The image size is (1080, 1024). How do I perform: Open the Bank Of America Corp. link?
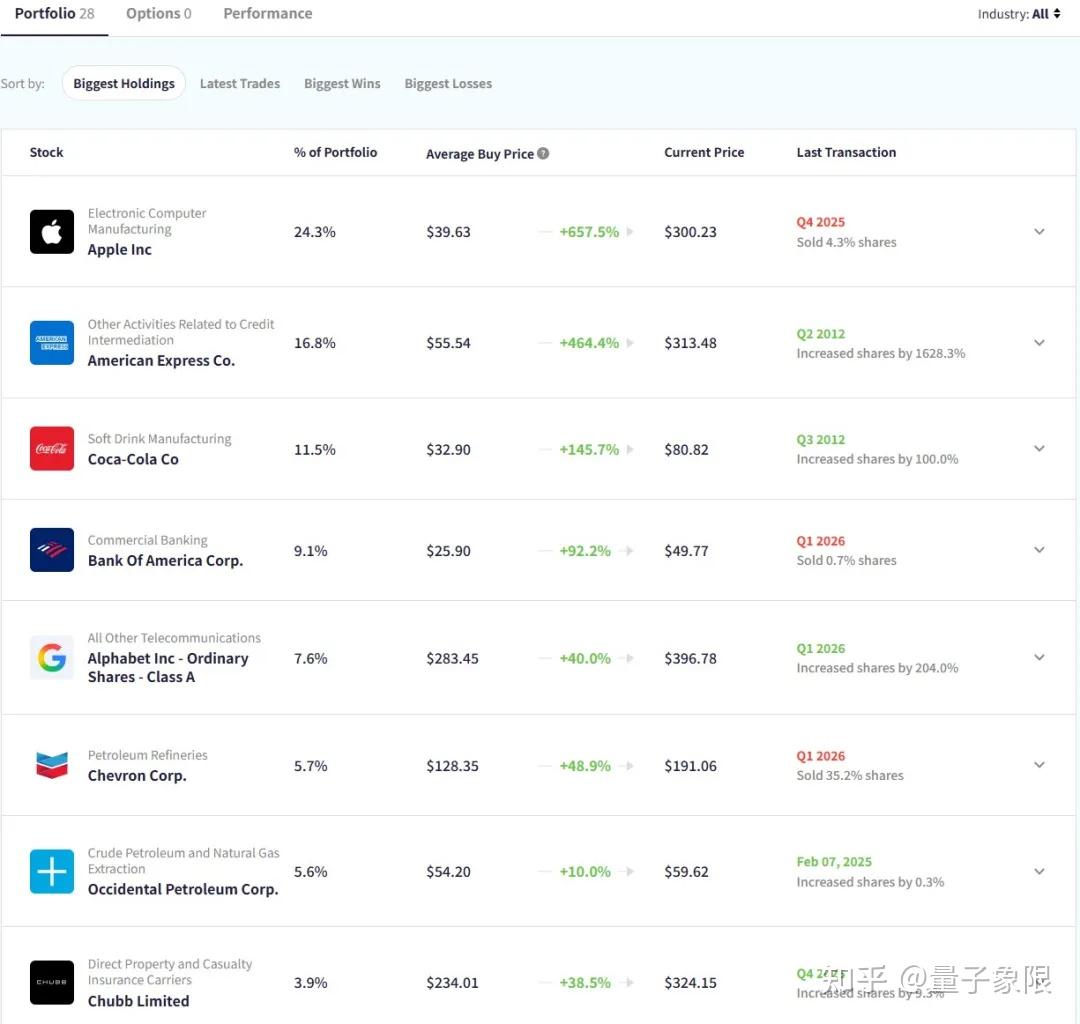click(165, 561)
